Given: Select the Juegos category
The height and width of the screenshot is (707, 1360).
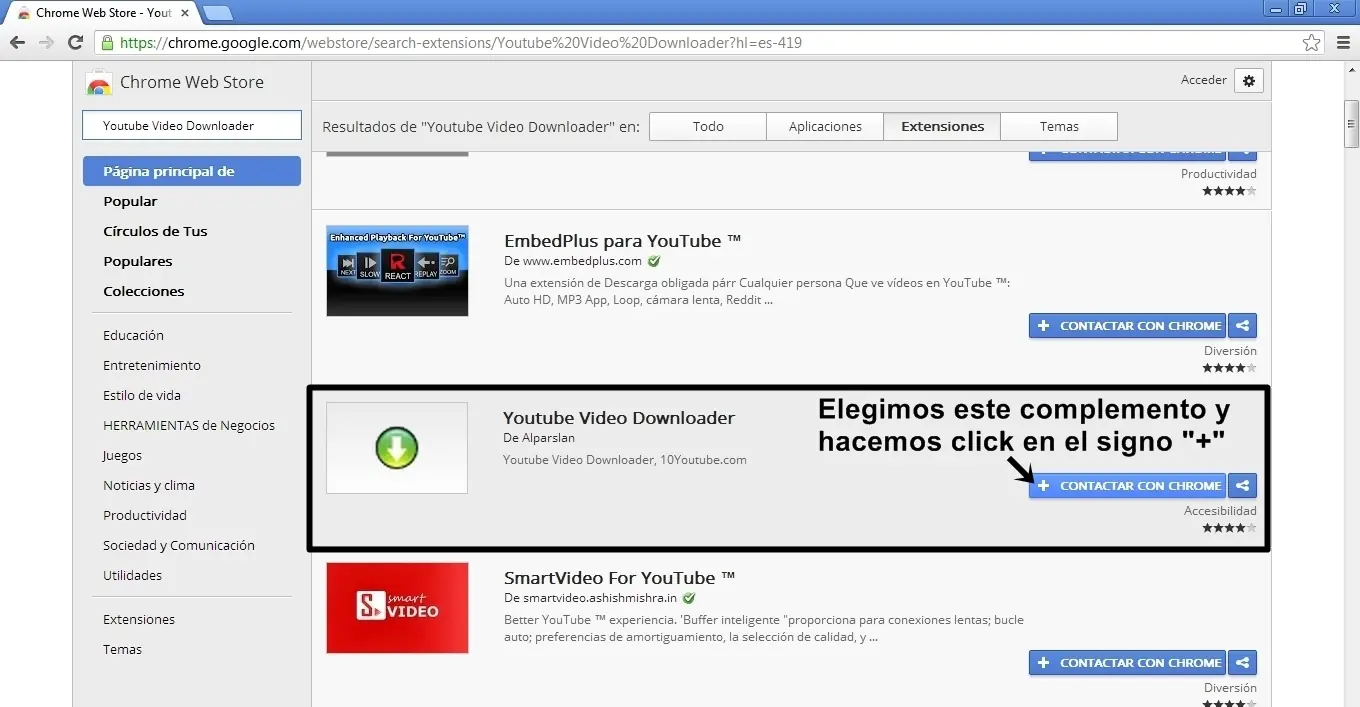Looking at the screenshot, I should point(122,456).
